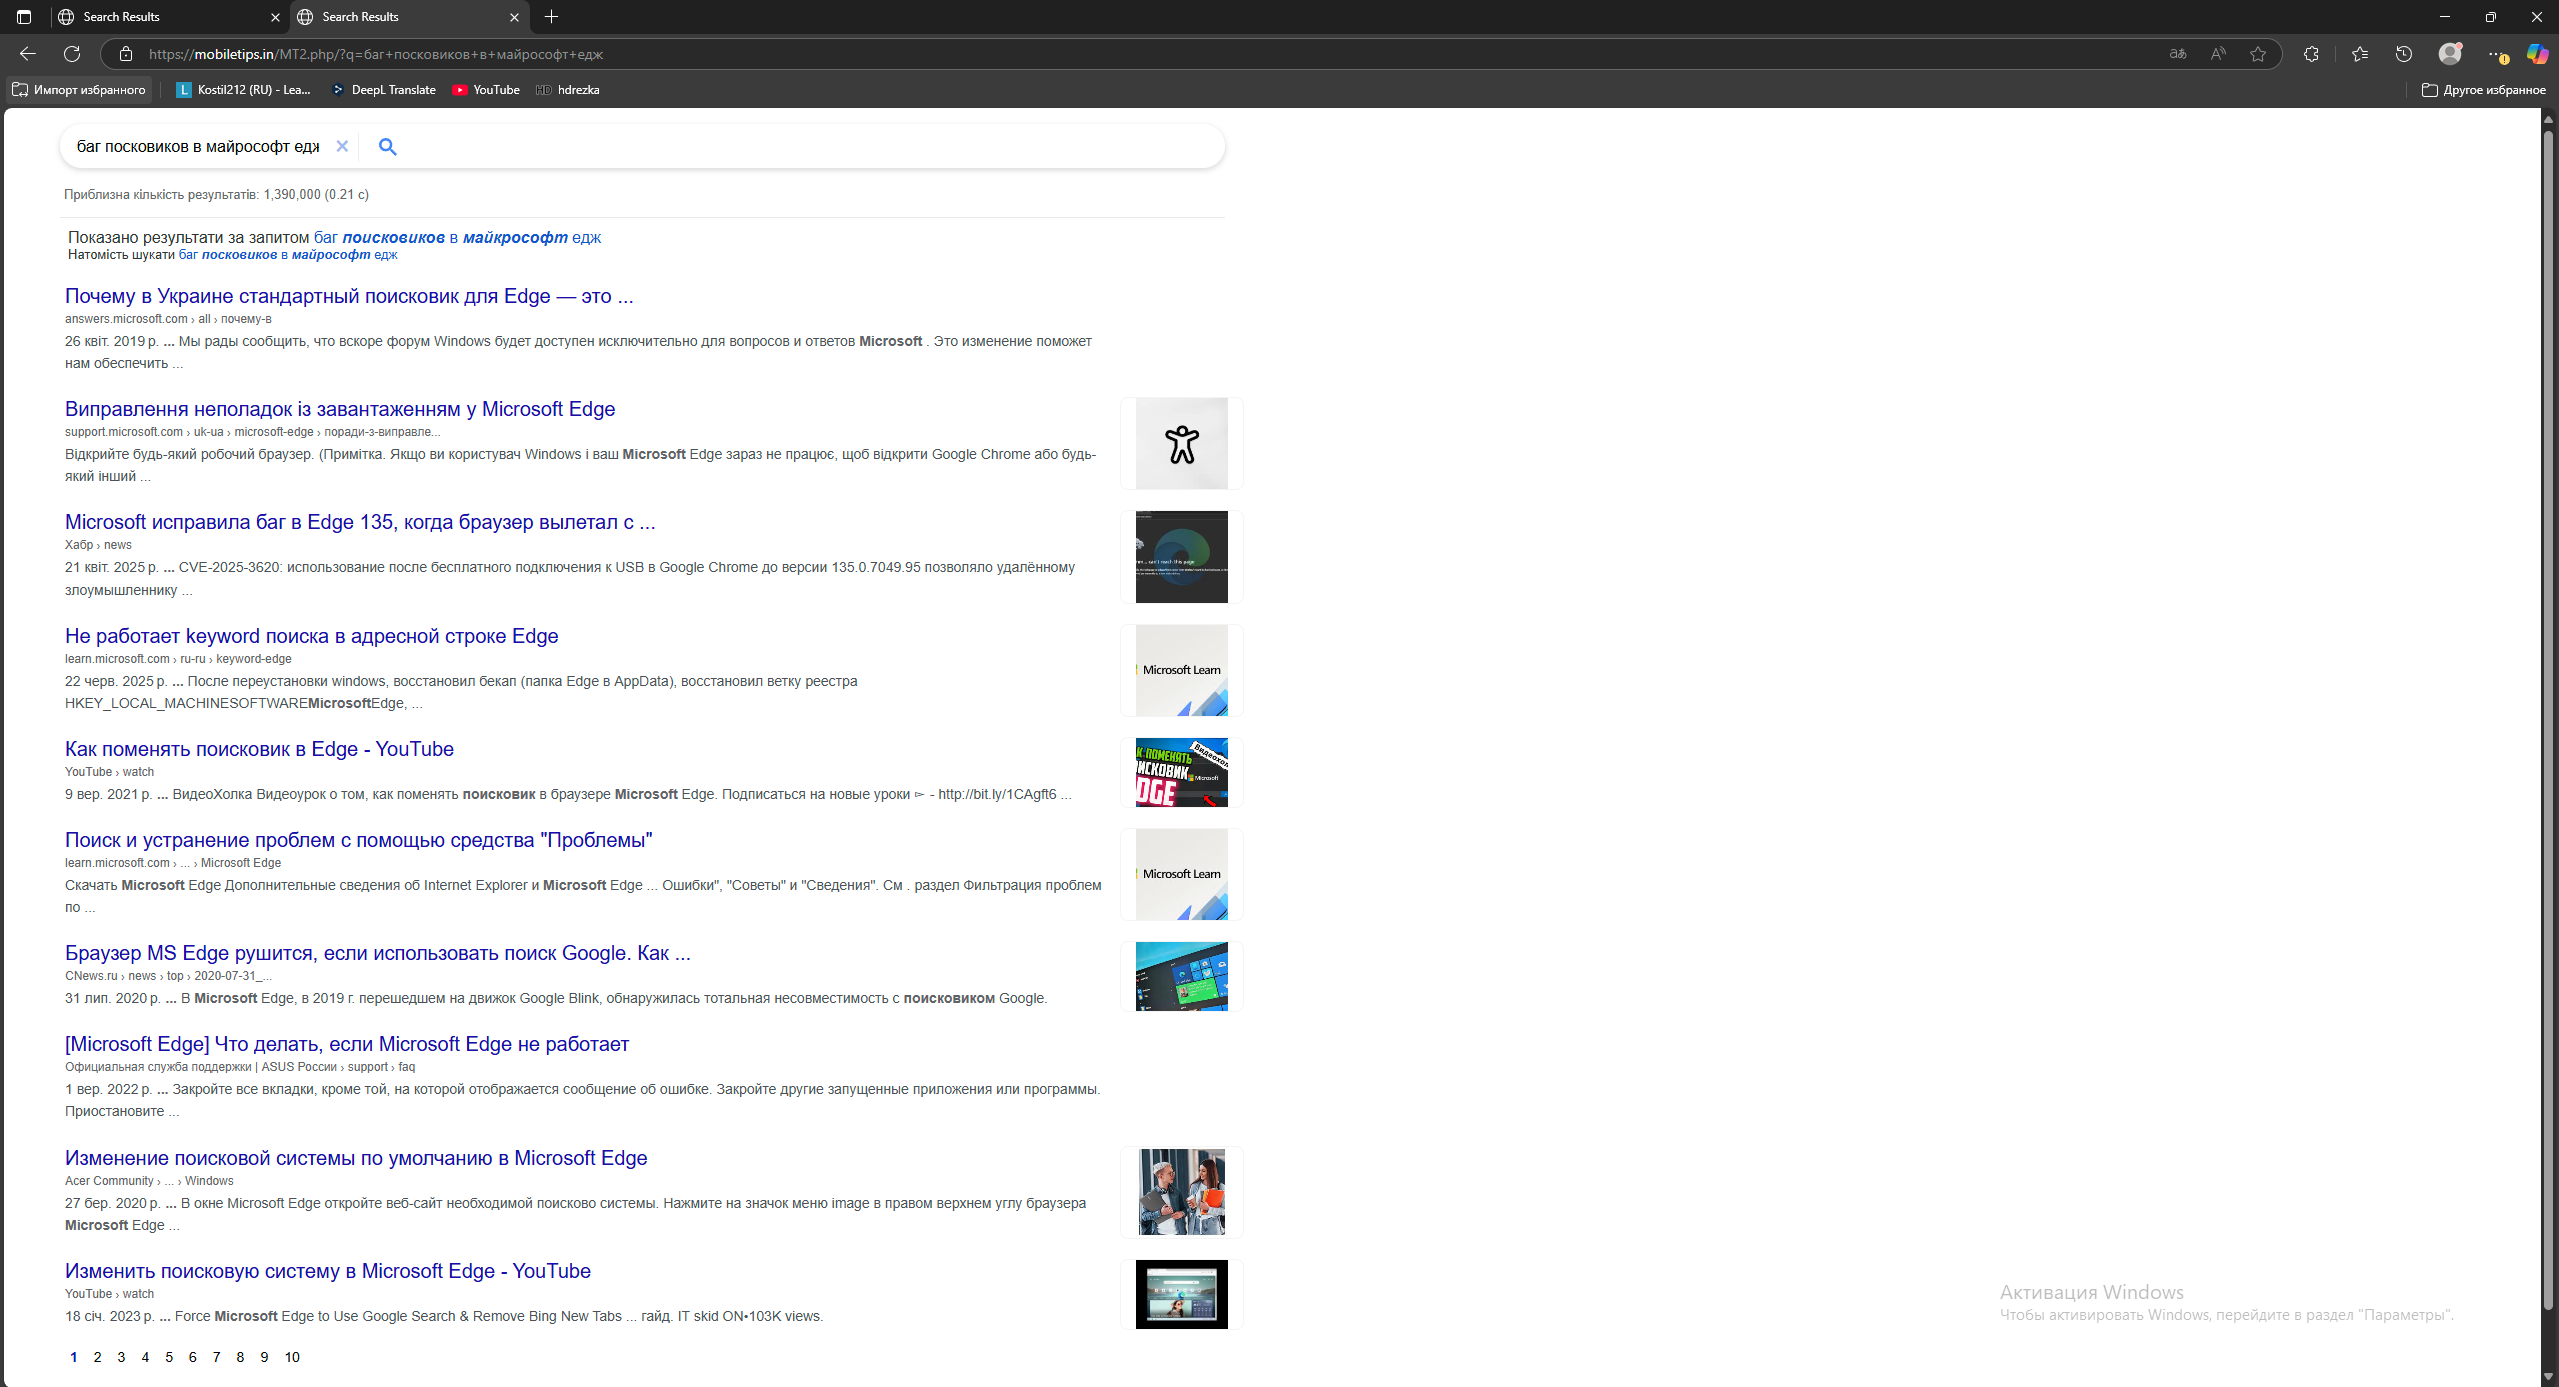Screen dimensions: 2559x1387
Task: Search instead for original 'посковиков' query
Action: coord(288,255)
